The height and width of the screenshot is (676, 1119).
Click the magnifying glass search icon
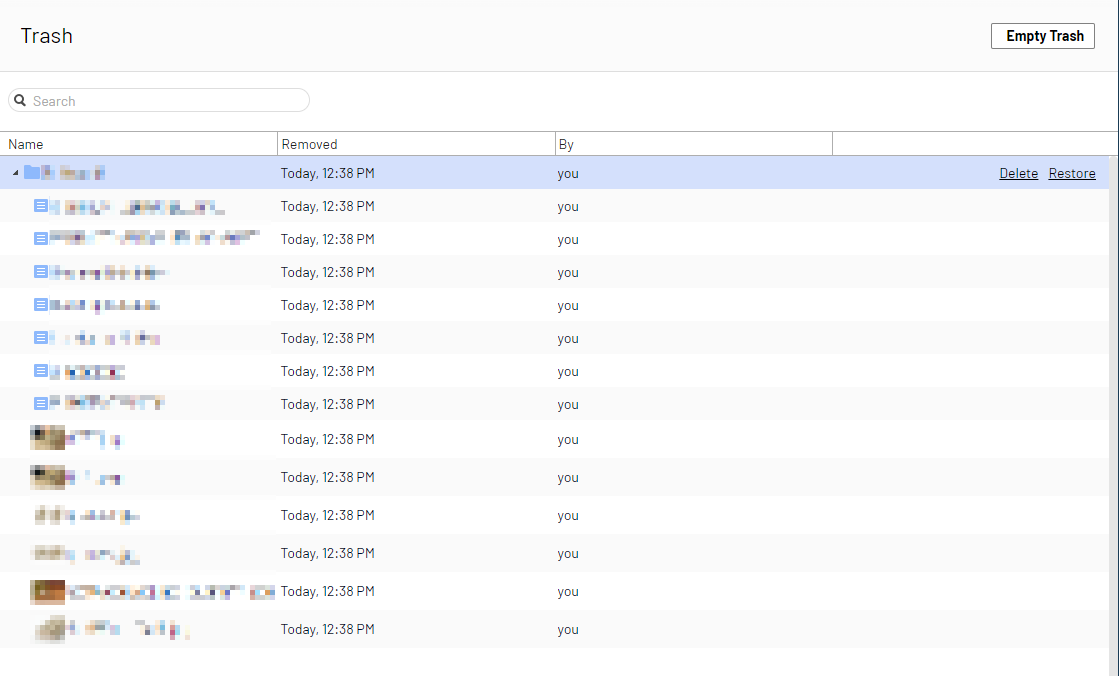click(20, 101)
